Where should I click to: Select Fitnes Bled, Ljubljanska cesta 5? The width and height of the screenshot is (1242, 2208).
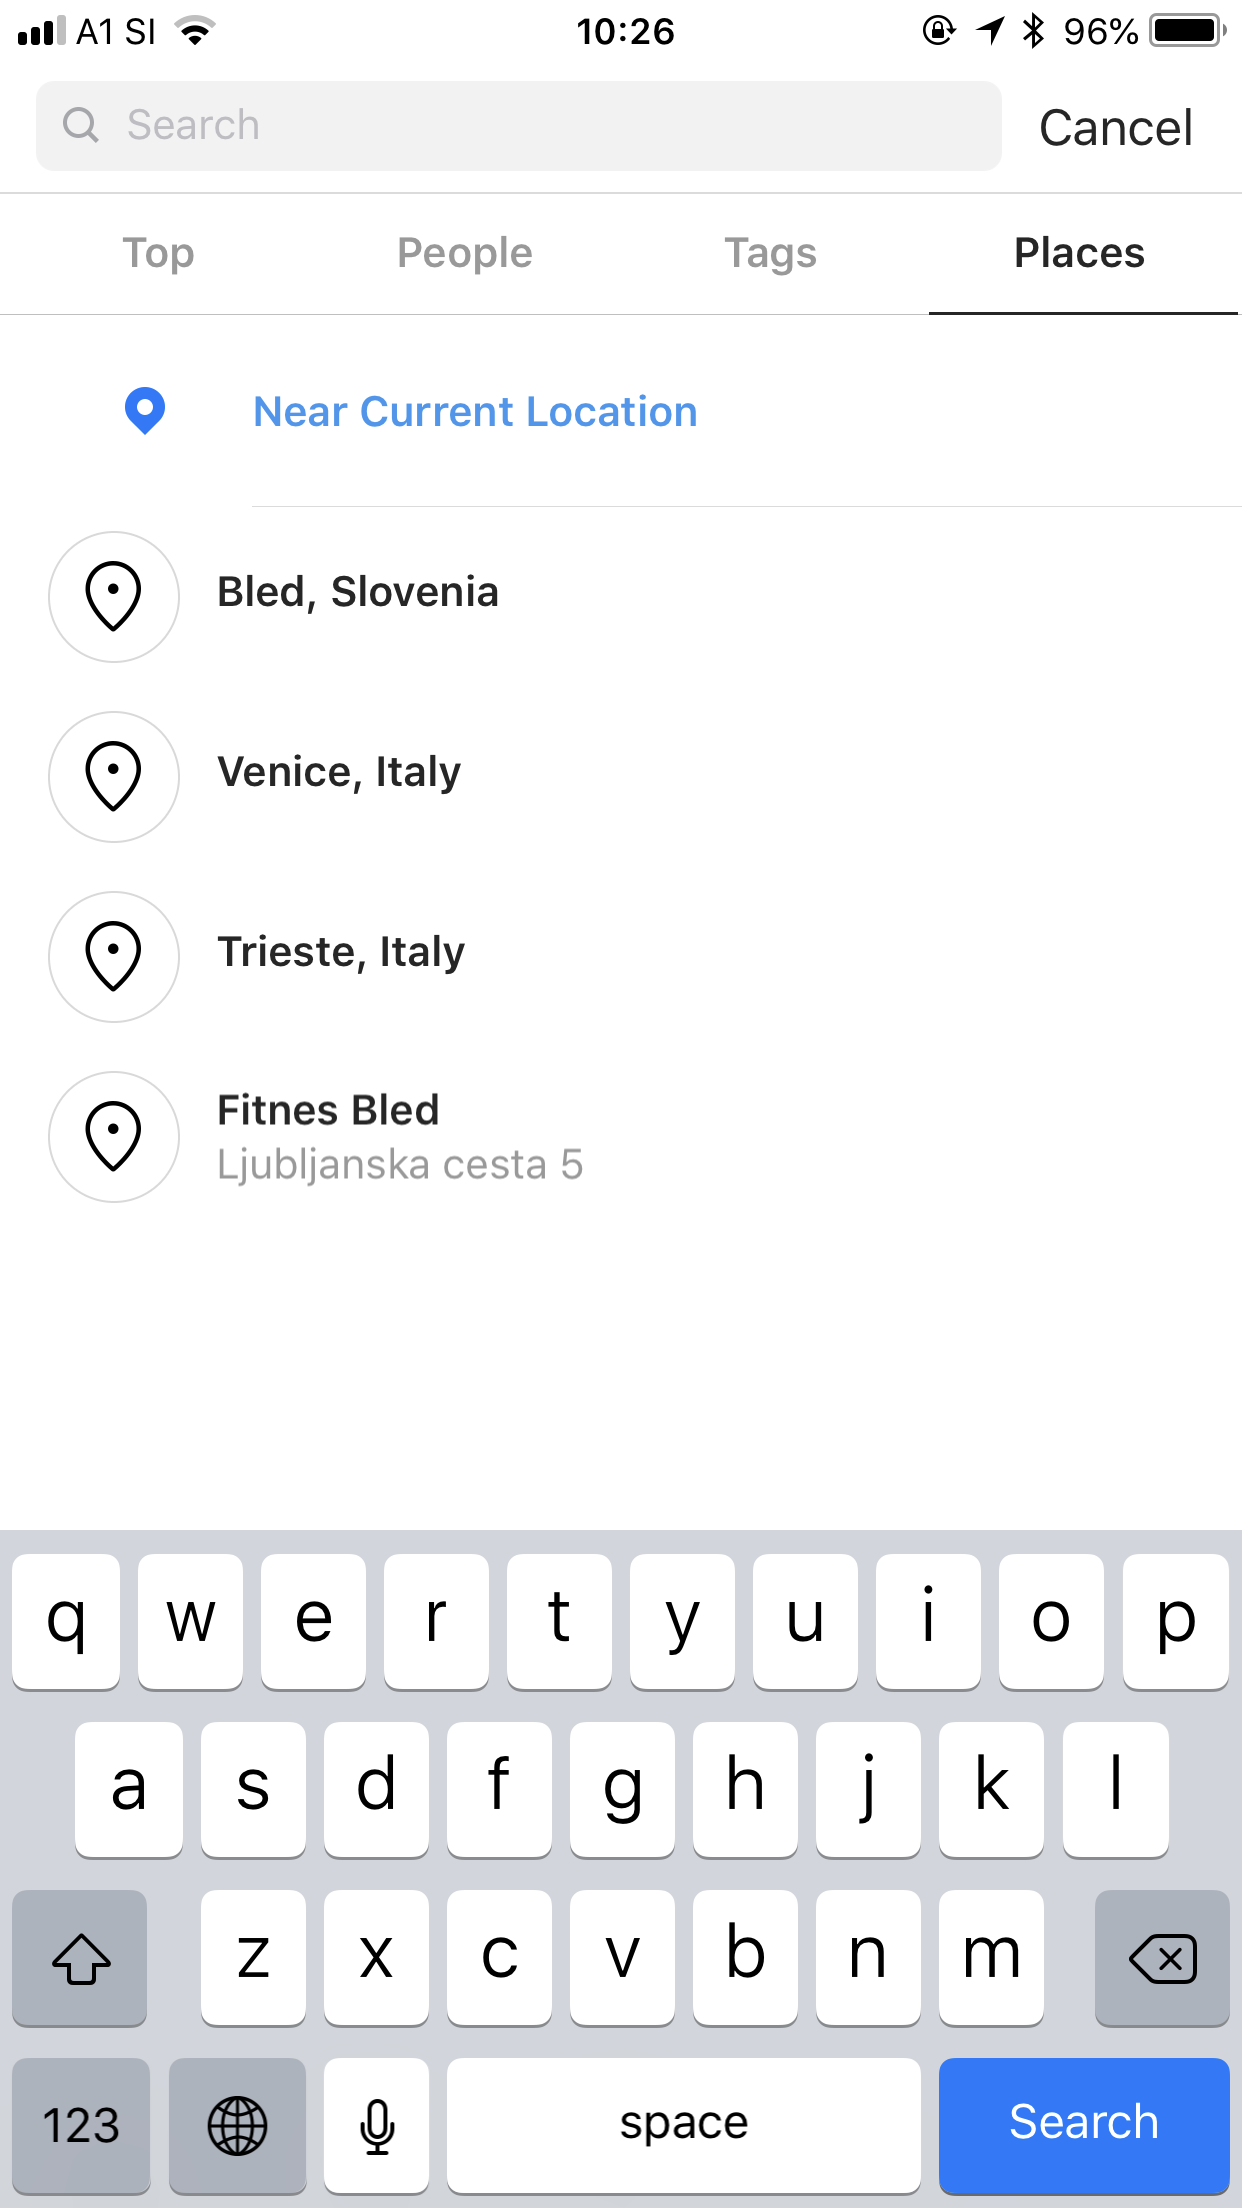[400, 1137]
